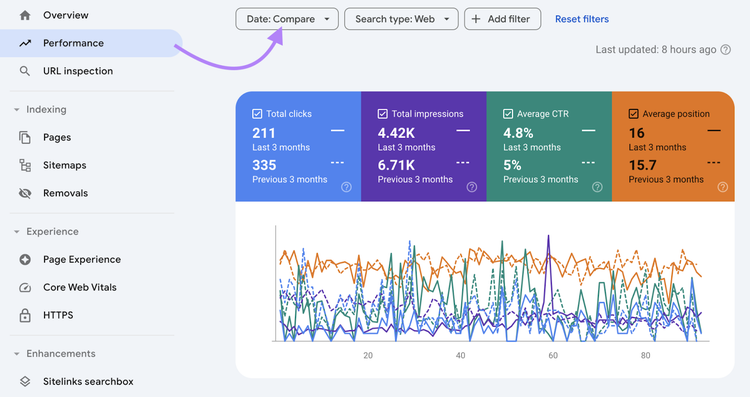The width and height of the screenshot is (750, 397).
Task: Click the Performance trend-line icon
Action: pyautogui.click(x=25, y=44)
